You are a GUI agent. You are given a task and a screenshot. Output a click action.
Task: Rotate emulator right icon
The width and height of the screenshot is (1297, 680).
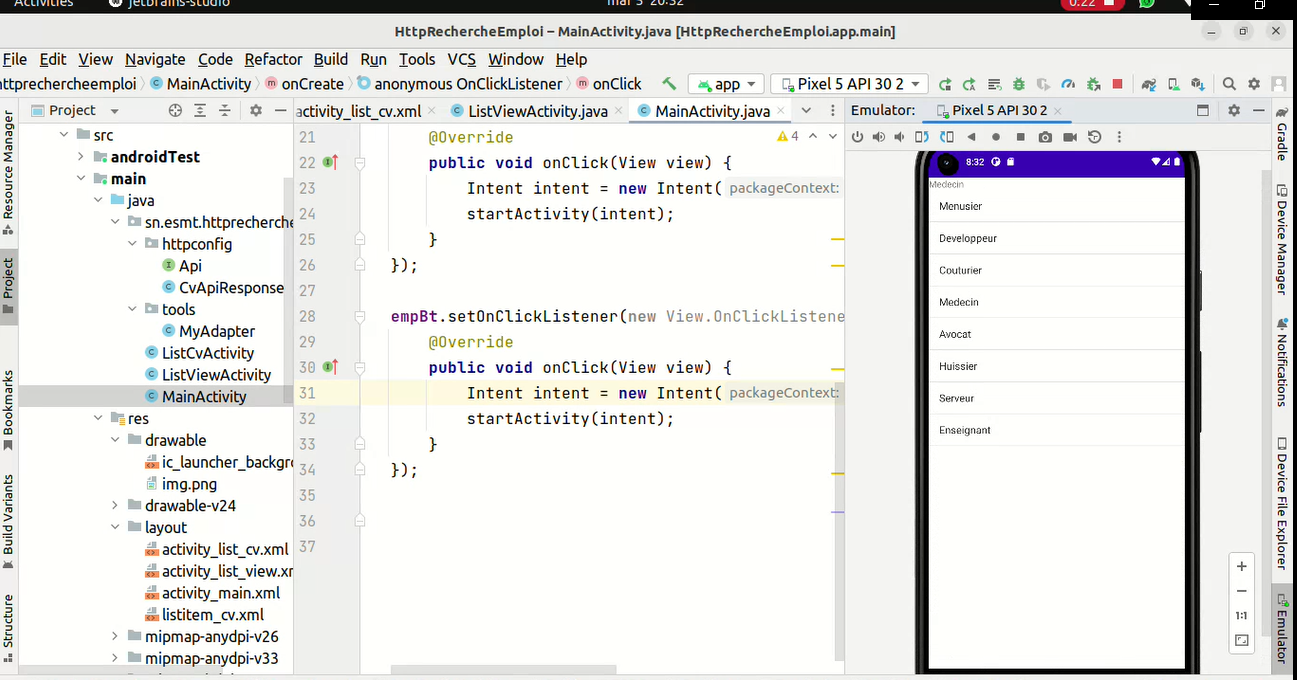click(947, 137)
